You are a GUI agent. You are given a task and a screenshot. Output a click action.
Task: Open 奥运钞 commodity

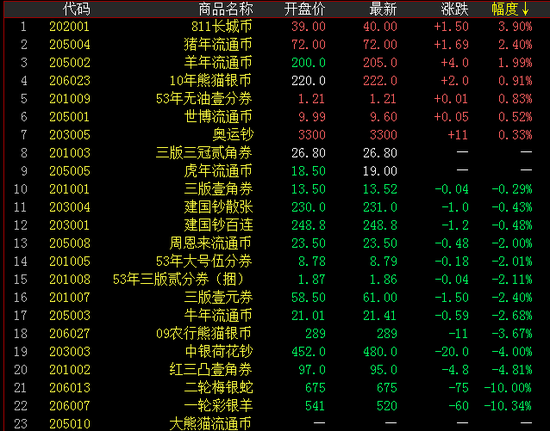click(233, 135)
